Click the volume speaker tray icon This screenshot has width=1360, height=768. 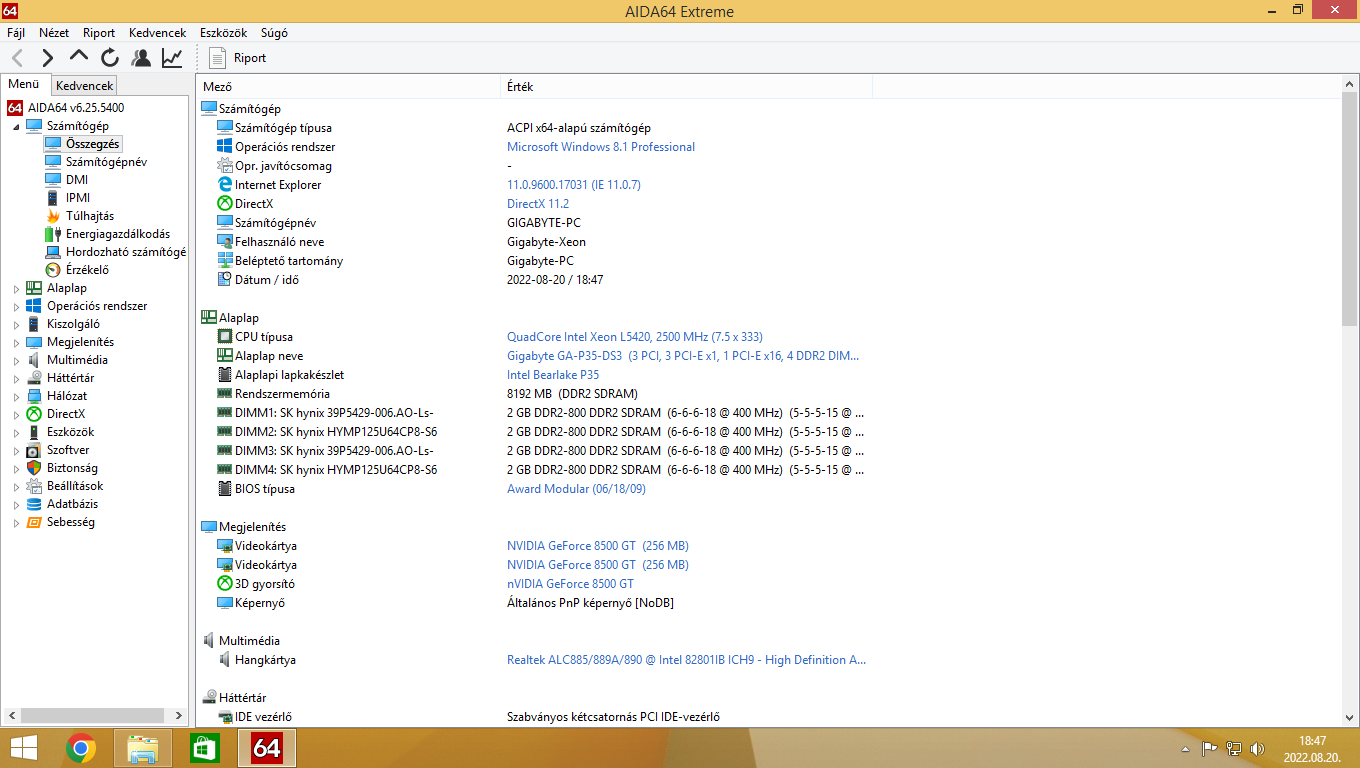tap(1257, 749)
